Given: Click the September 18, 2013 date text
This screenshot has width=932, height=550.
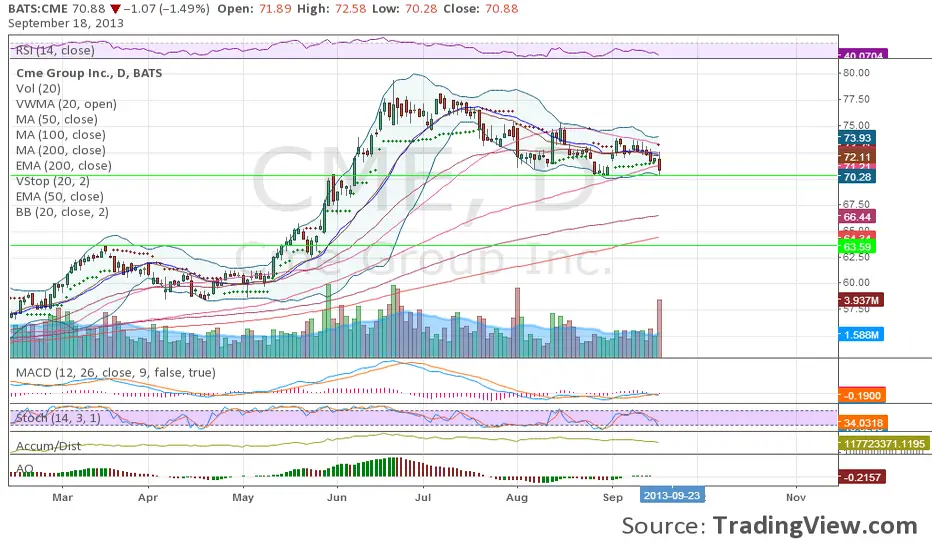Looking at the screenshot, I should (66, 23).
